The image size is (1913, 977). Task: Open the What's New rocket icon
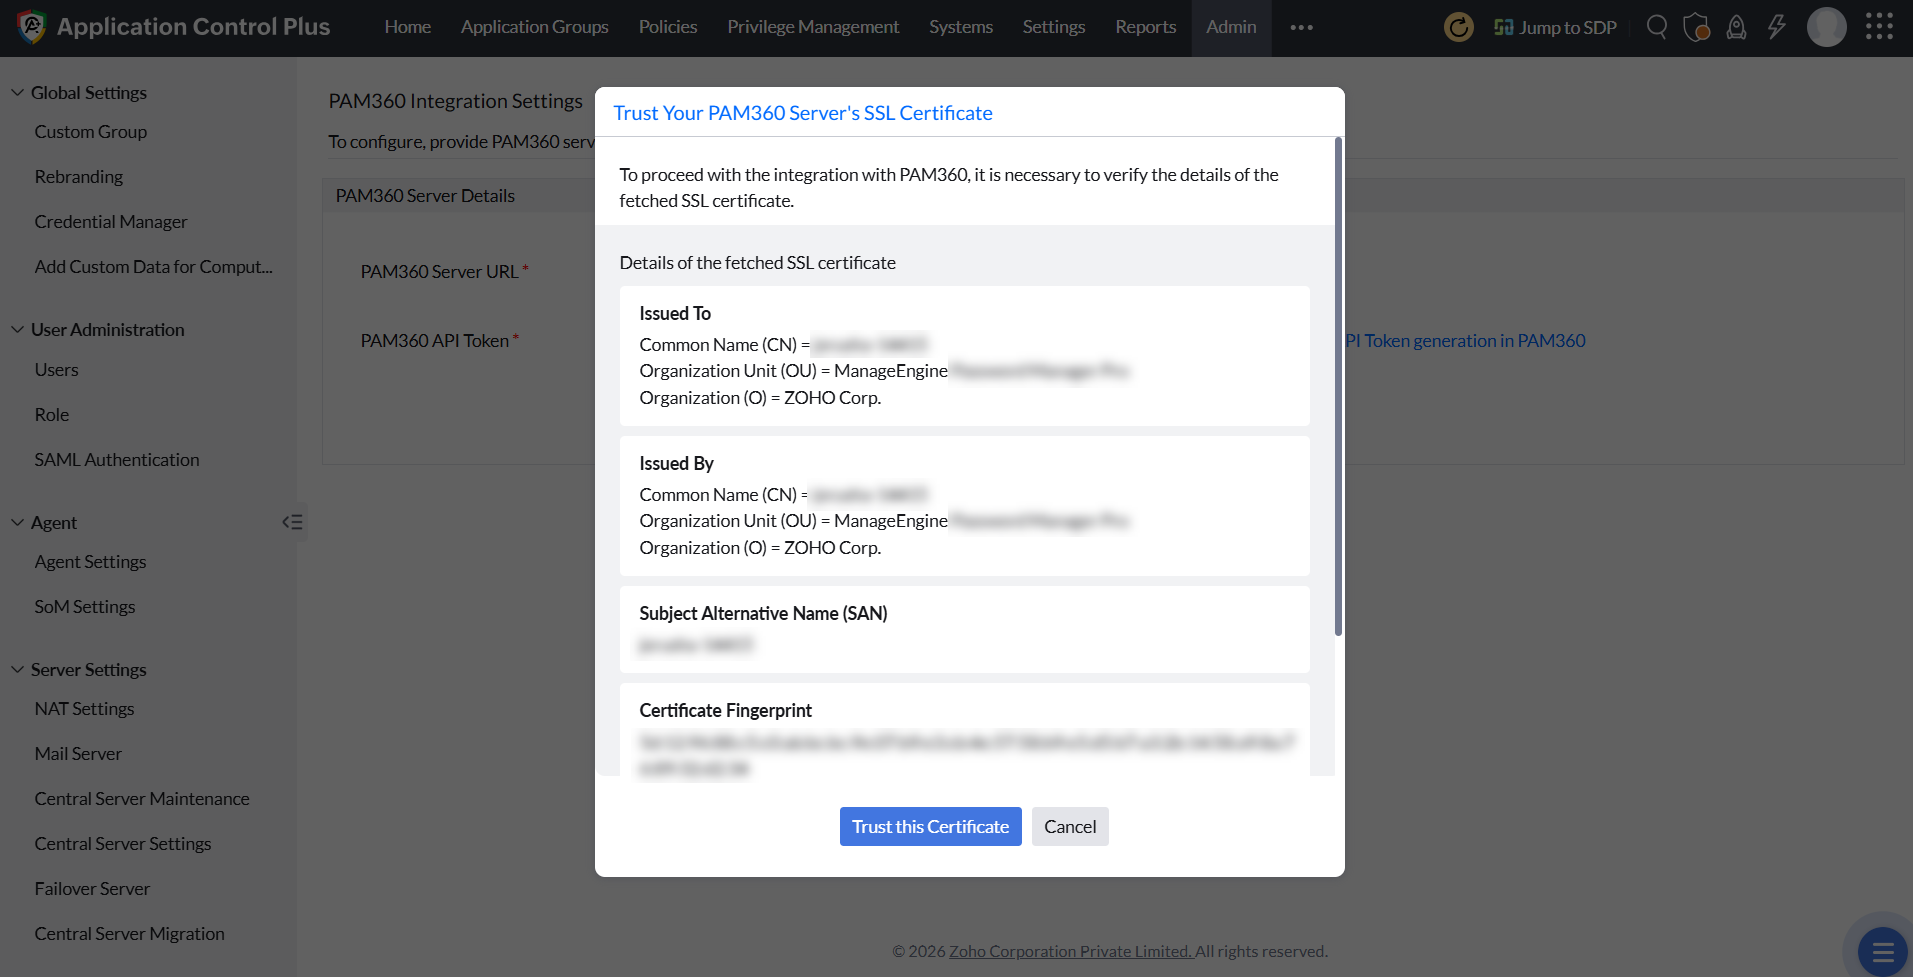(x=1736, y=27)
